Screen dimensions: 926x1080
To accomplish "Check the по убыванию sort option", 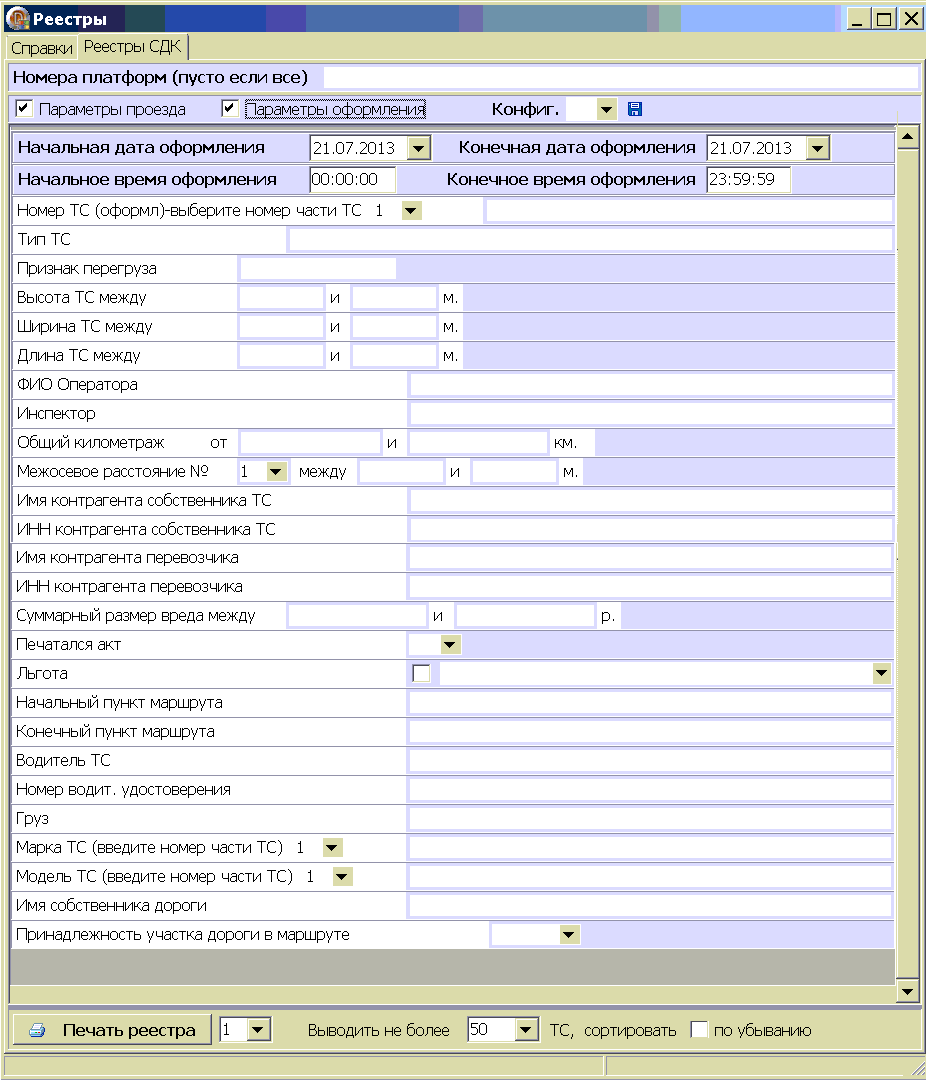I will (700, 1030).
